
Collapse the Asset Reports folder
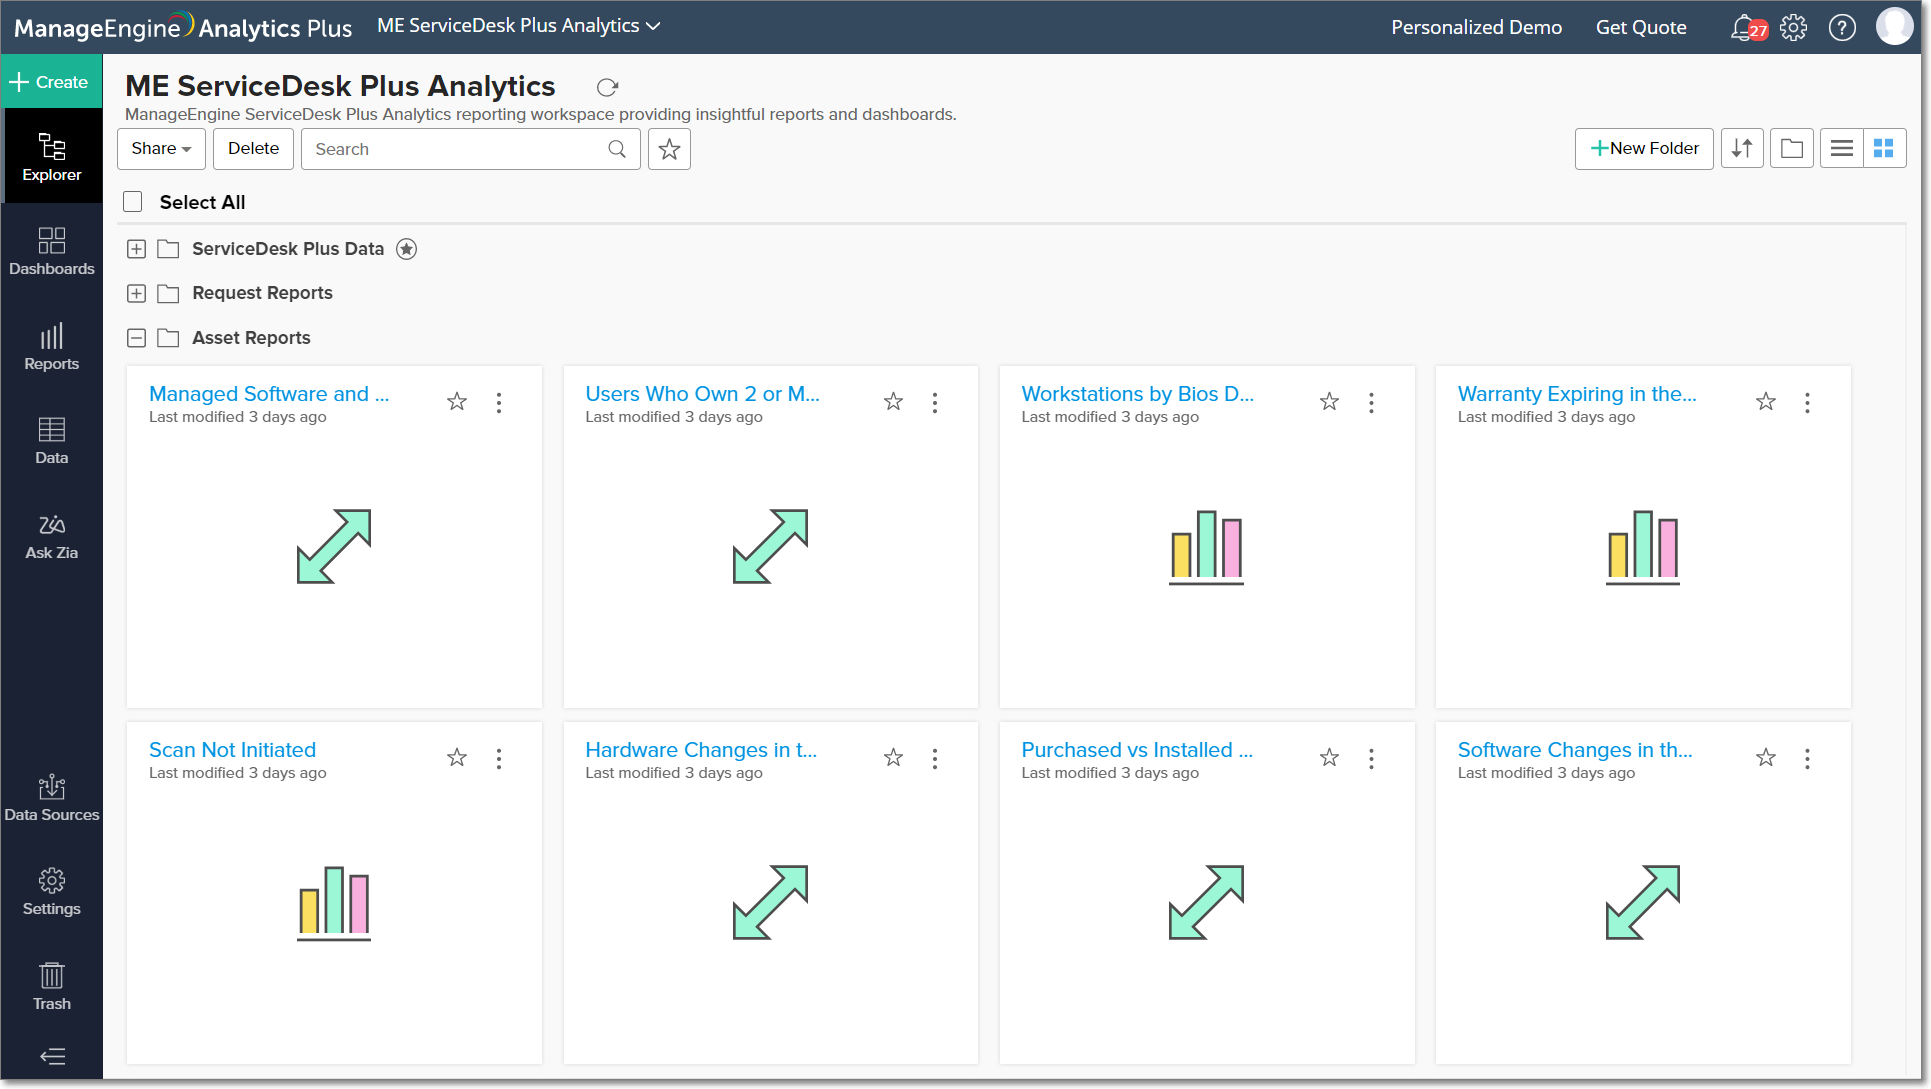(x=137, y=338)
